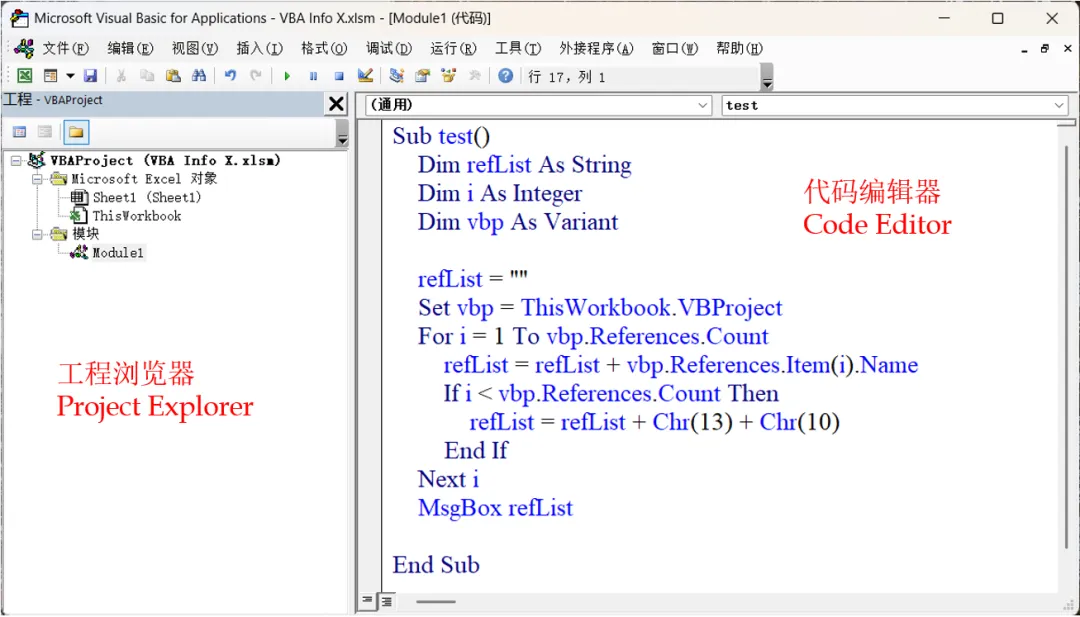Click the Paste clipboard icon

pos(173,76)
